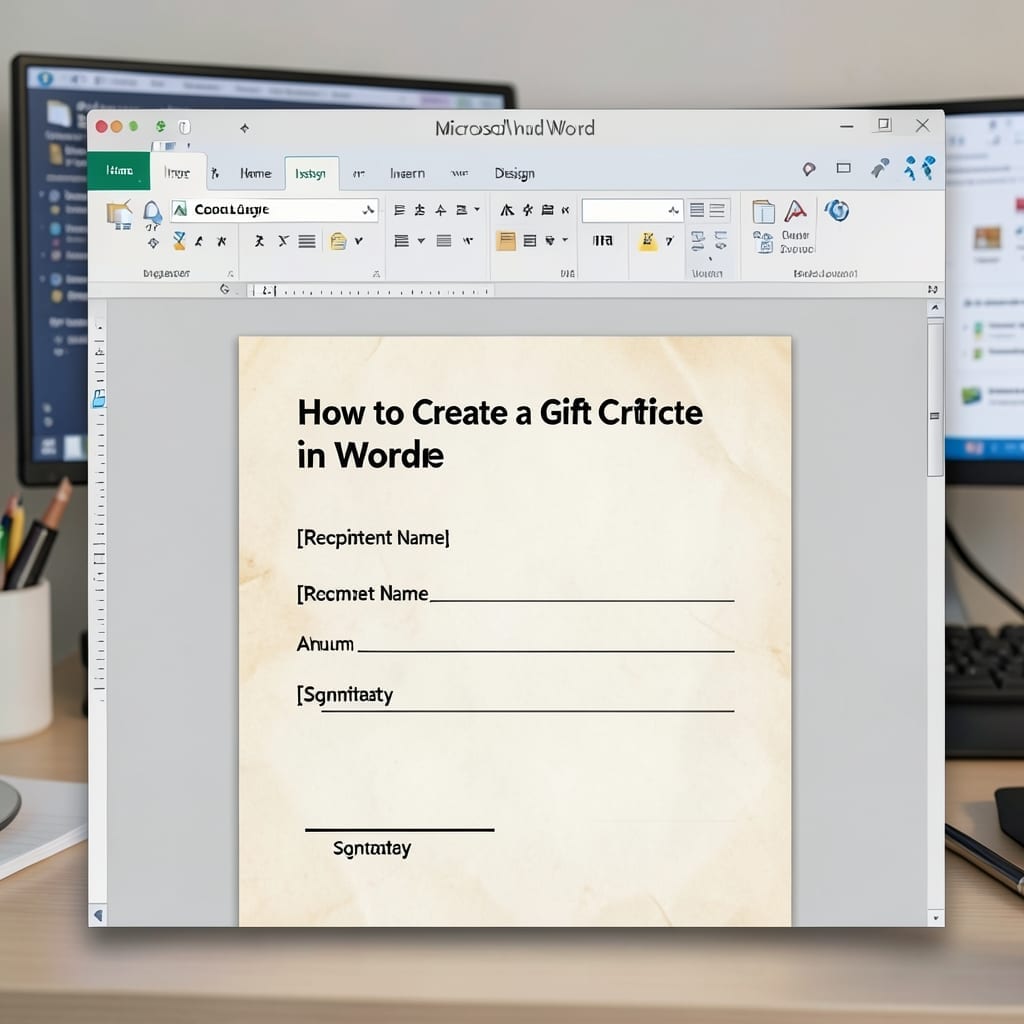The width and height of the screenshot is (1024, 1024).
Task: Click the rectangle outline icon in tab row
Action: point(844,168)
